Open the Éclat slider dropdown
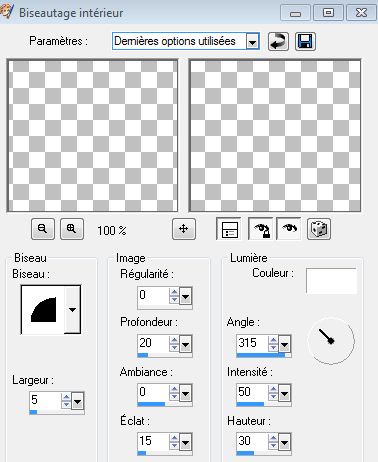The height and width of the screenshot is (462, 378). [185, 442]
